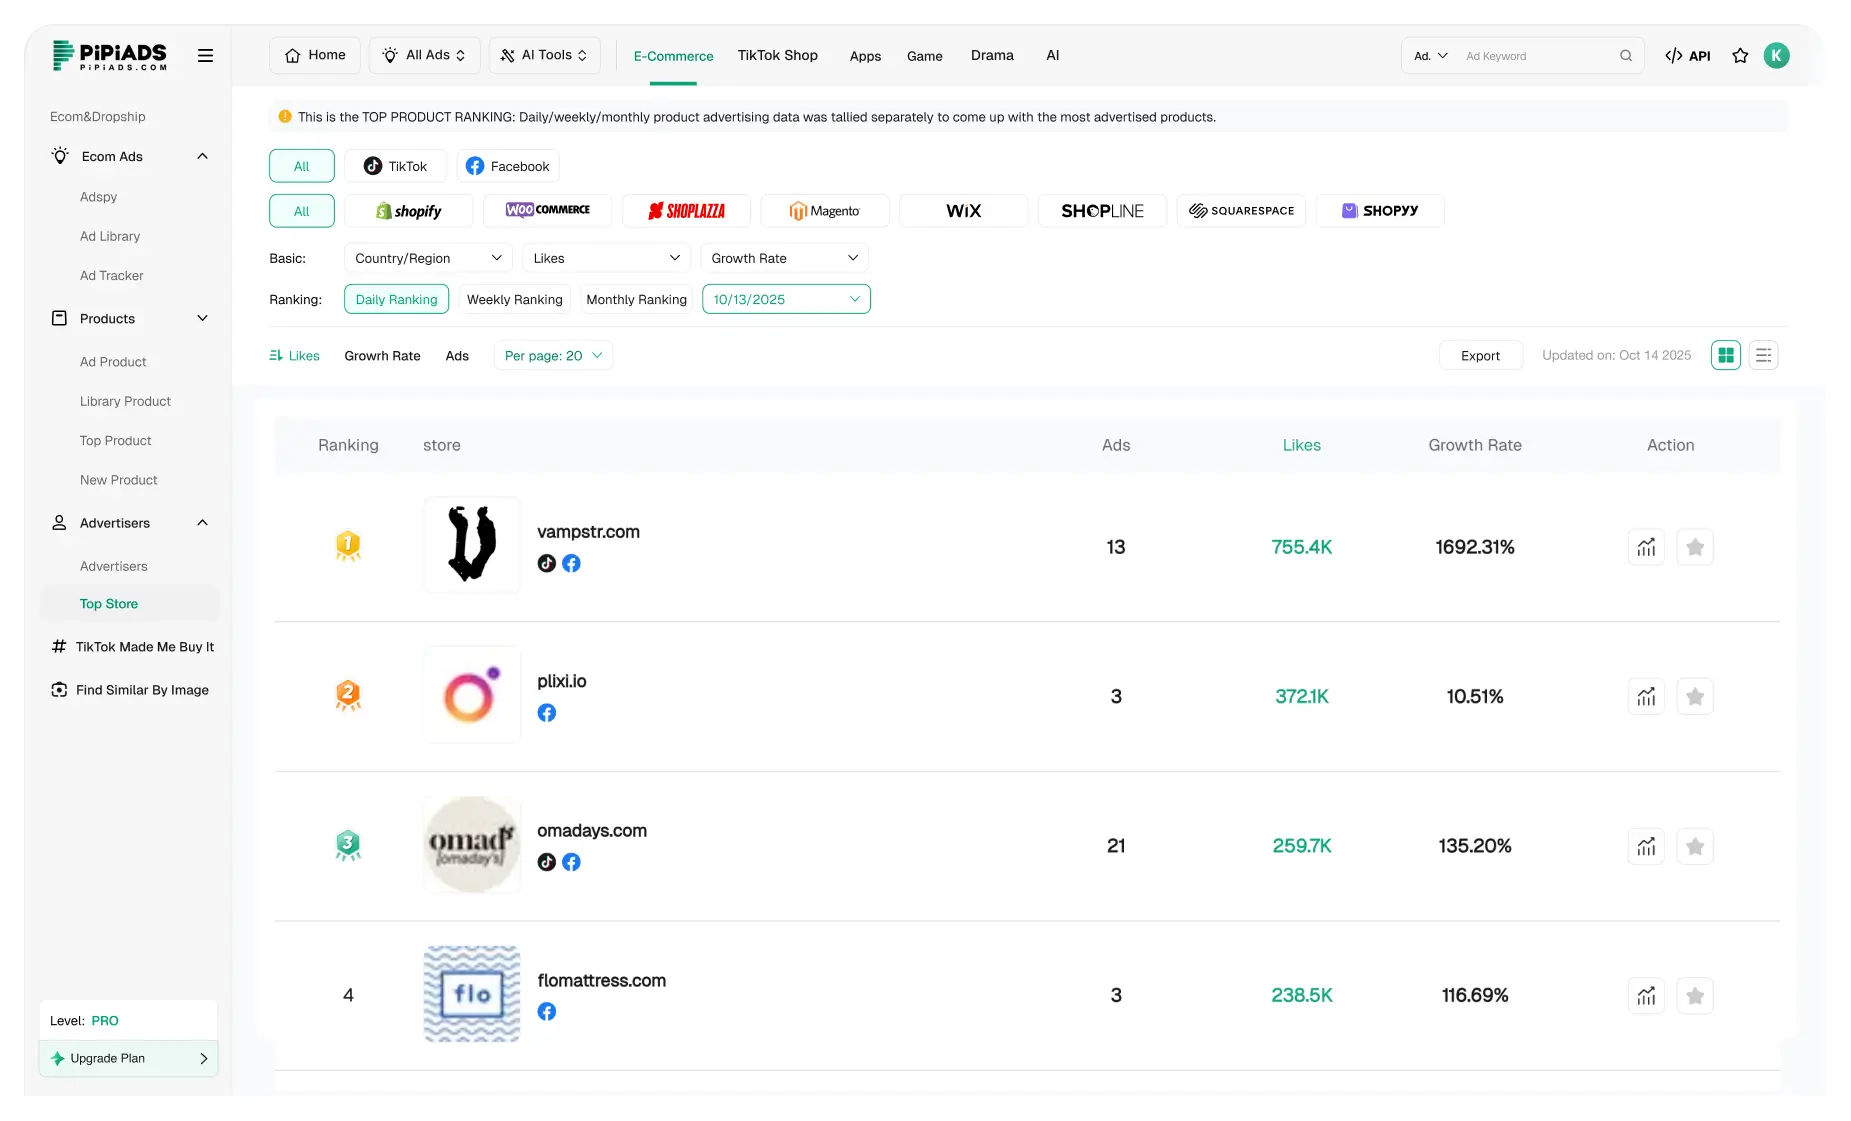The image size is (1851, 1121).
Task: Favorite plixi.io with the star icon
Action: point(1694,697)
